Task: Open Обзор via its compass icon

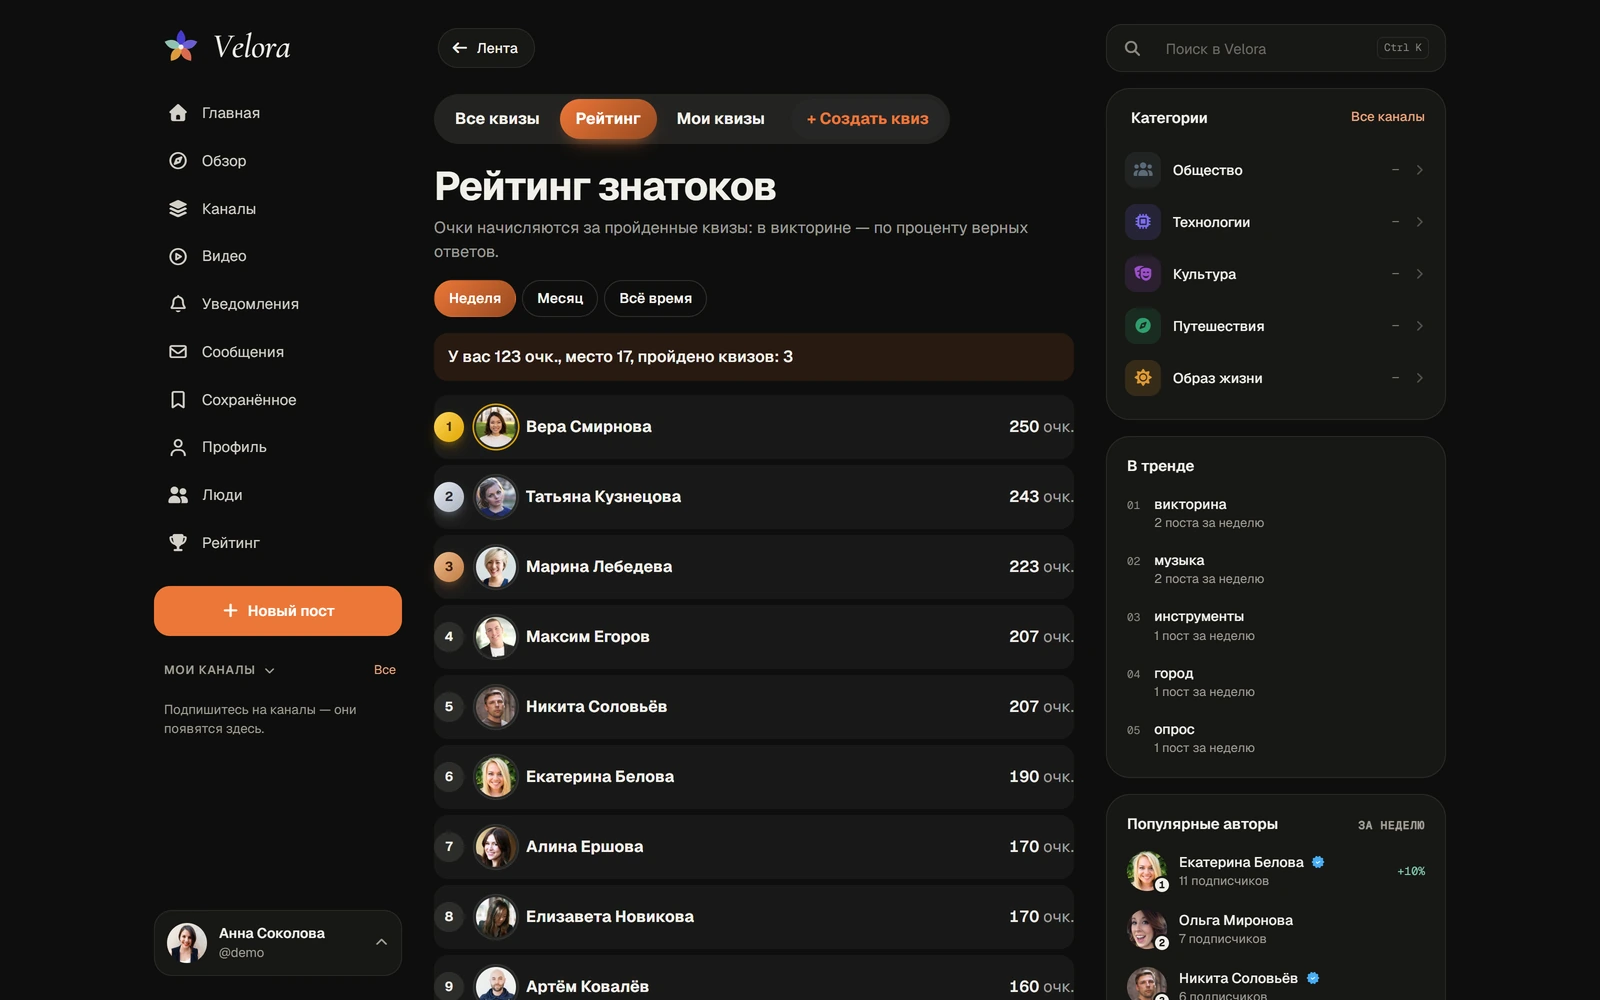Action: point(178,161)
